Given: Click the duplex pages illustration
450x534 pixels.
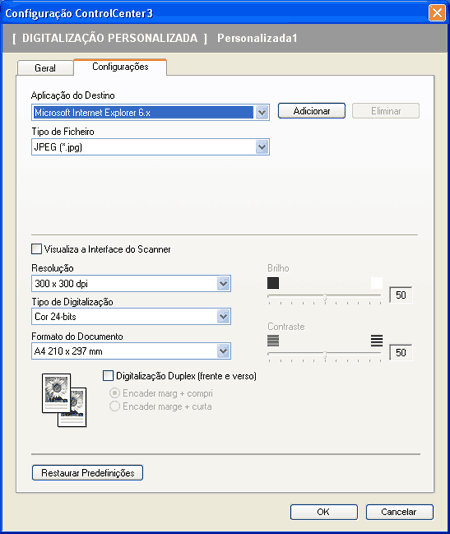Looking at the screenshot, I should click(64, 400).
